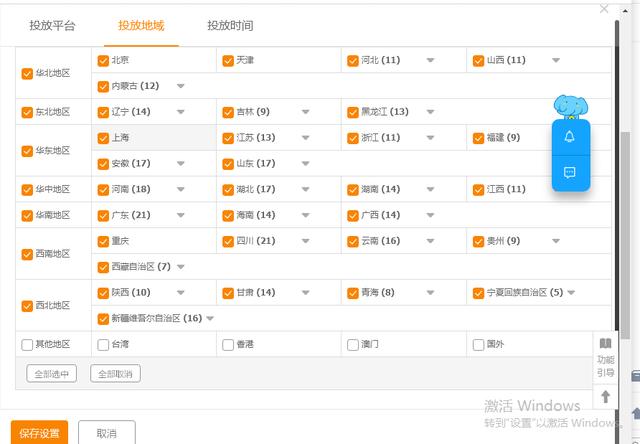The width and height of the screenshot is (640, 444).
Task: Expand the 广西 (14) dropdown arrow
Action: (x=430, y=215)
